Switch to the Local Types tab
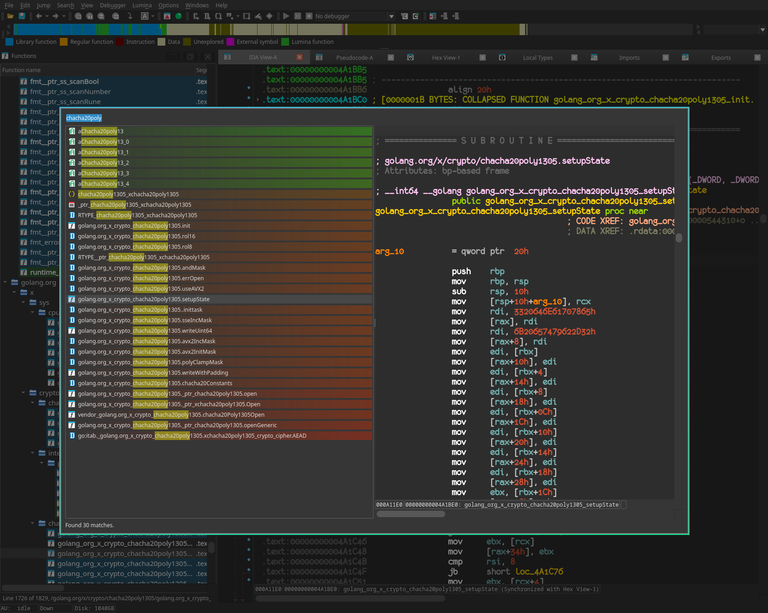The height and width of the screenshot is (613, 768). pyautogui.click(x=537, y=58)
